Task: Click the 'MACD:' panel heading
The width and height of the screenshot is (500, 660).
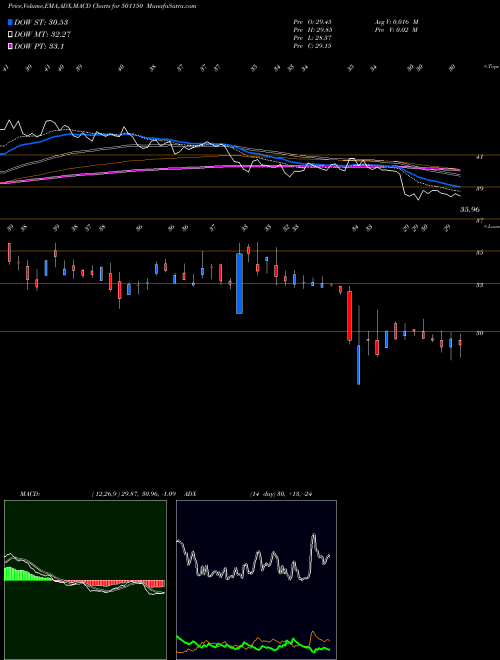Action: pos(29,494)
